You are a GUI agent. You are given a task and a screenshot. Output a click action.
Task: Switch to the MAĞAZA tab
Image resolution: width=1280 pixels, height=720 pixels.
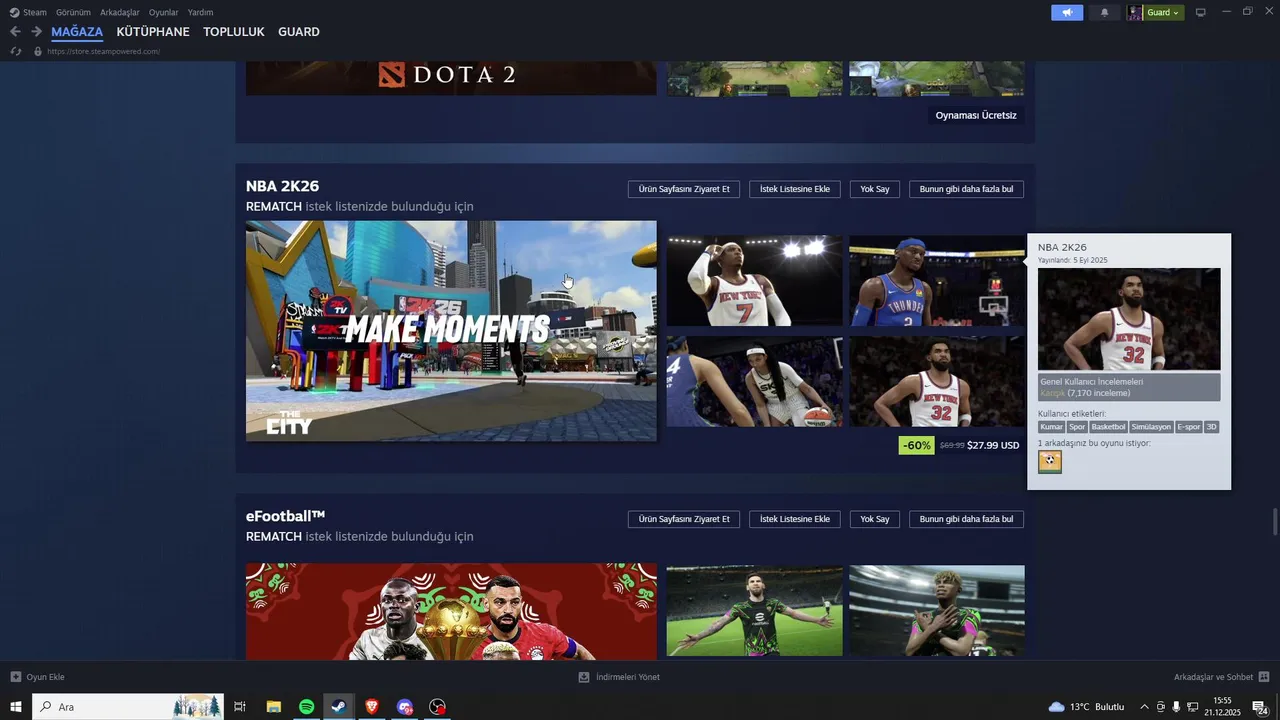point(77,32)
